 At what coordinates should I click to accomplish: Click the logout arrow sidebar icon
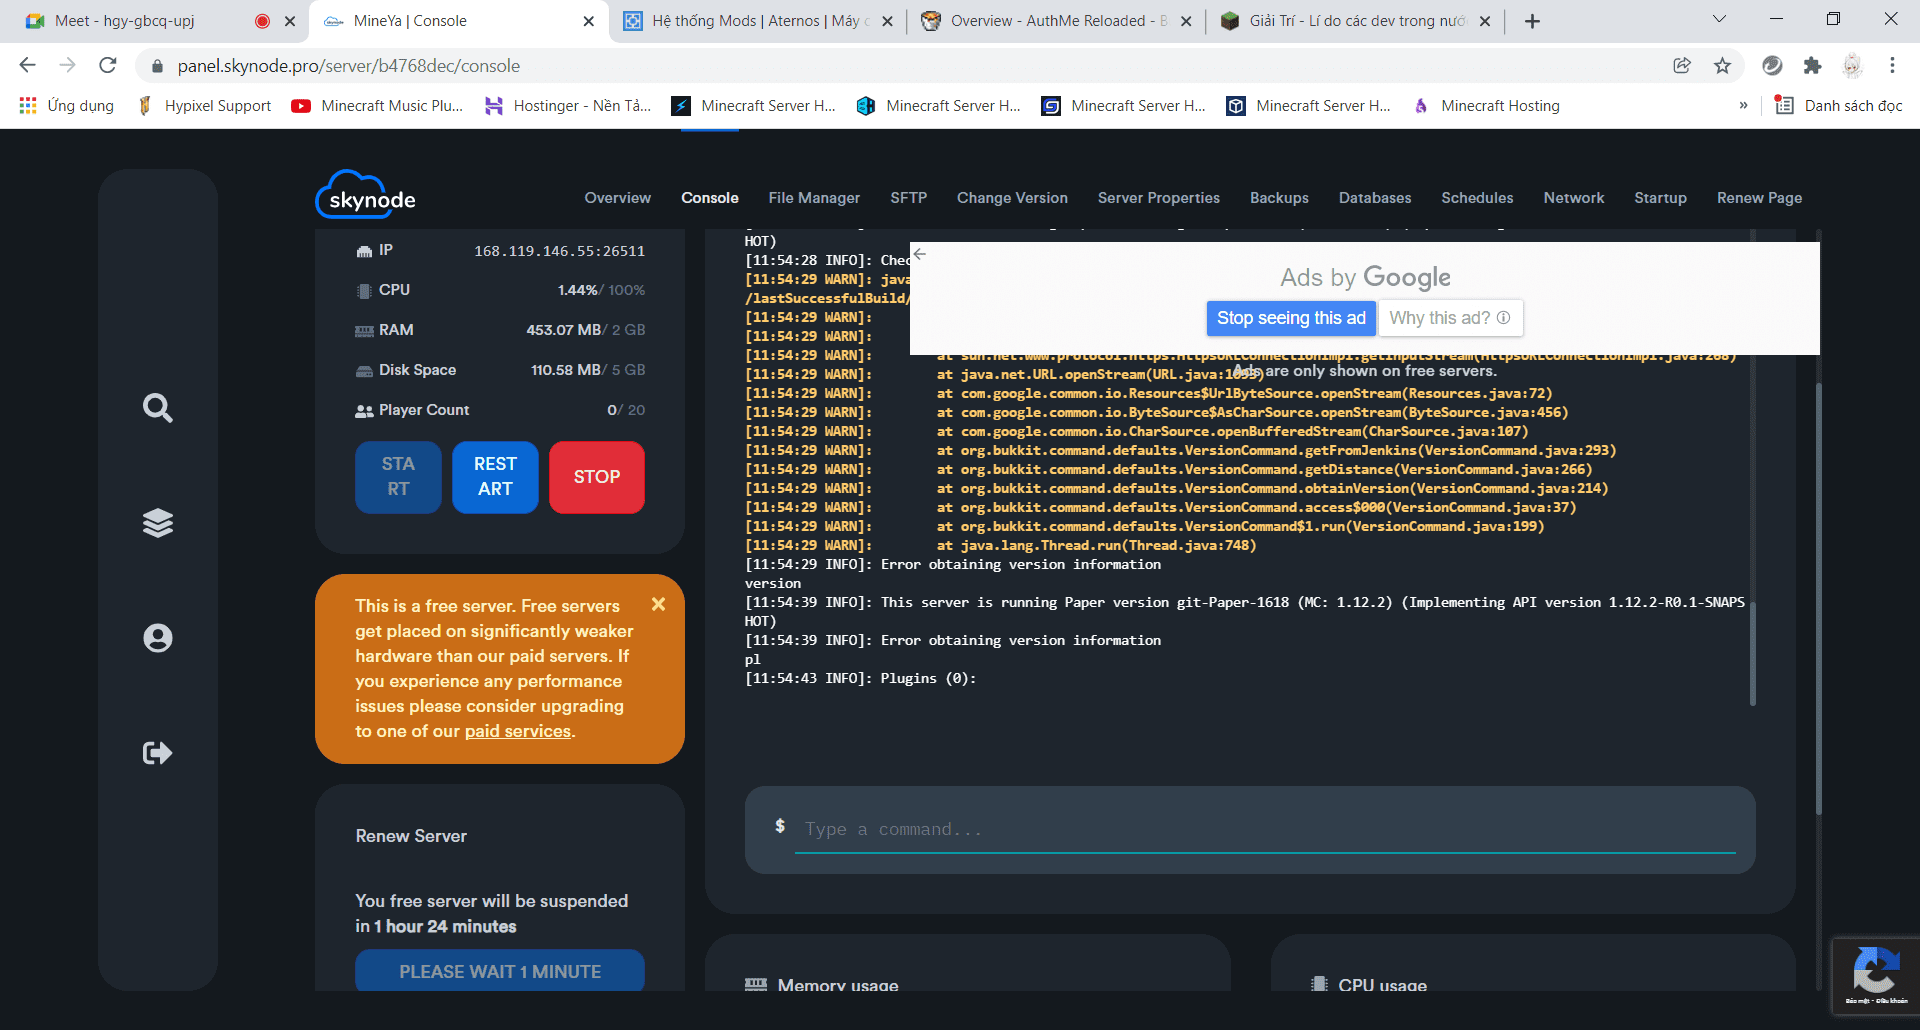157,753
